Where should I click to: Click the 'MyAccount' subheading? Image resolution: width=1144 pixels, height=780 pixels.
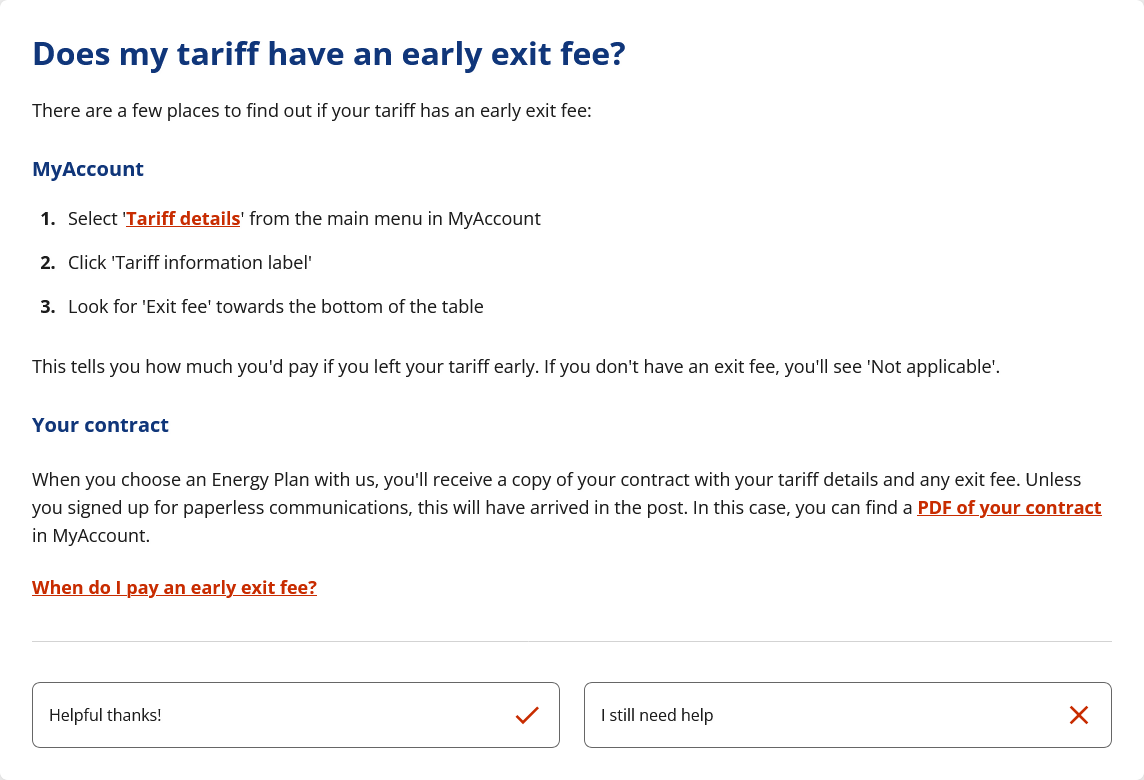tap(88, 169)
